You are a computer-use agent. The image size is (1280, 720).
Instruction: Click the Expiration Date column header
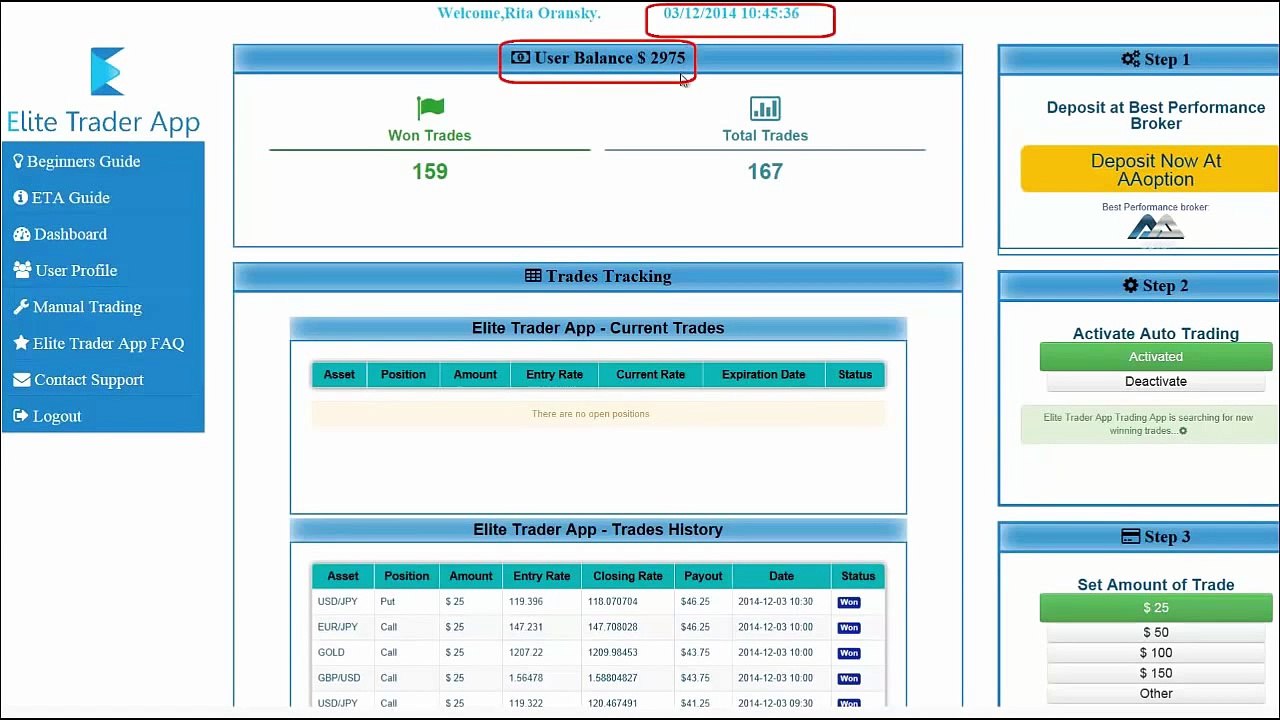[x=763, y=374]
